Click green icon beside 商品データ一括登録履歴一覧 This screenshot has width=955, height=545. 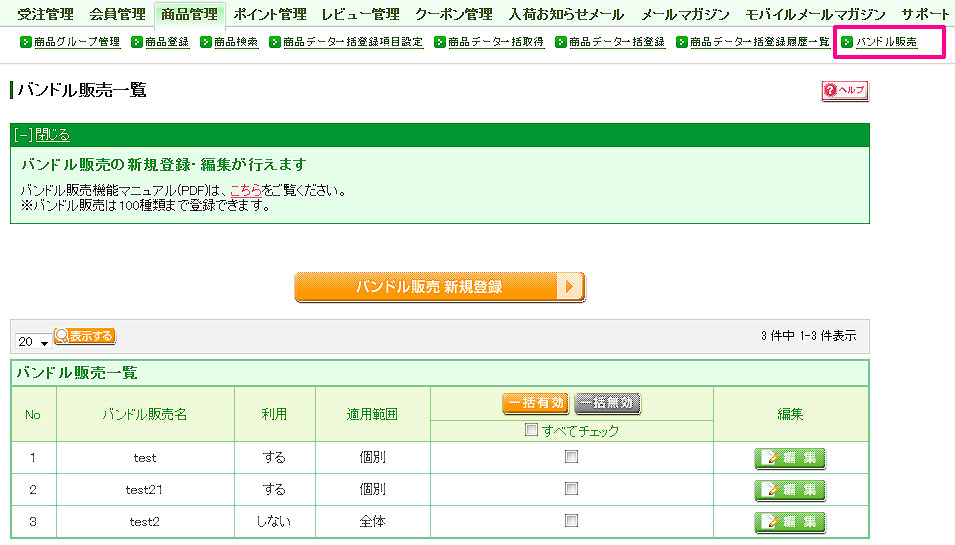pos(682,42)
